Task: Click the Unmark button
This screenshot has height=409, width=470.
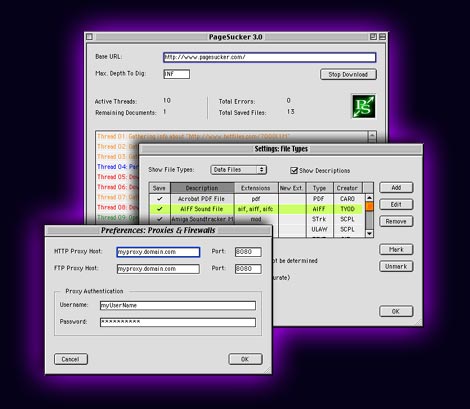Action: (396, 266)
